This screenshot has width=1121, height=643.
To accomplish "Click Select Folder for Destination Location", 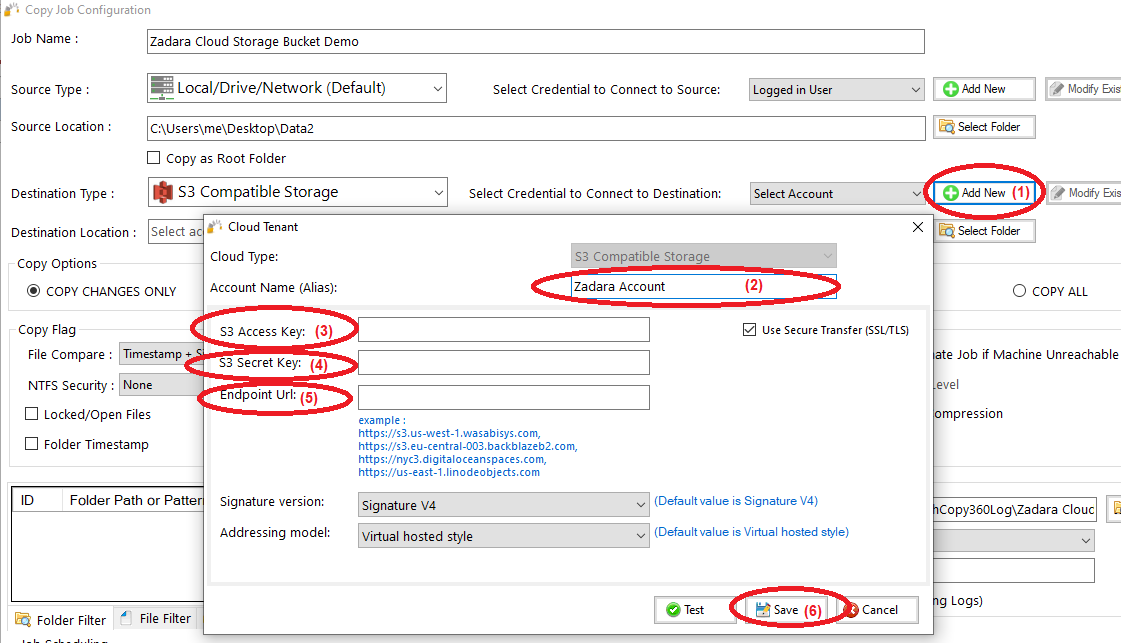I will (984, 231).
